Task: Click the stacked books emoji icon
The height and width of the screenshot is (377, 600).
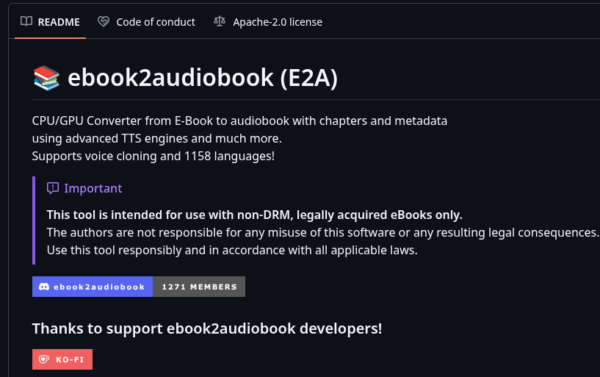Action: (46, 78)
